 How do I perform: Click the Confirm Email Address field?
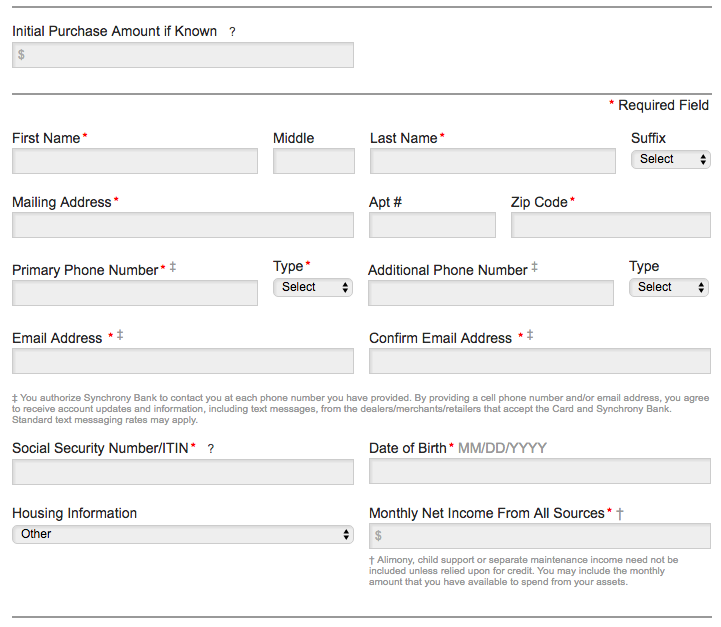[540, 361]
